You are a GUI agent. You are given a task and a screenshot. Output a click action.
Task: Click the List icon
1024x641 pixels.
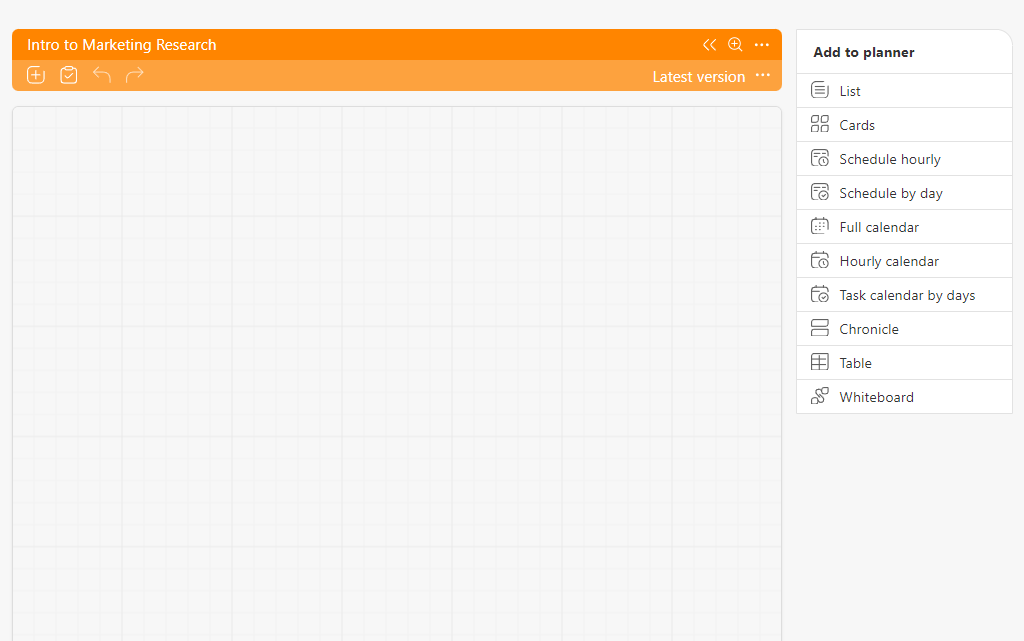pos(820,90)
